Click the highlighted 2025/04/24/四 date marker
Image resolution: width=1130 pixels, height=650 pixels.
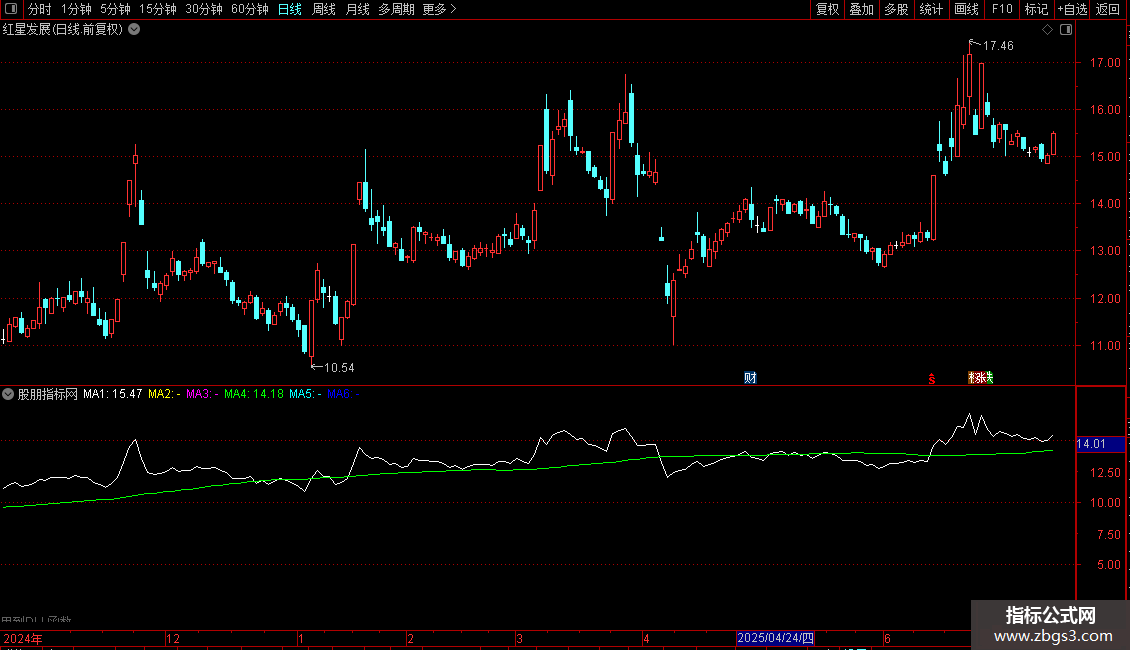(775, 638)
